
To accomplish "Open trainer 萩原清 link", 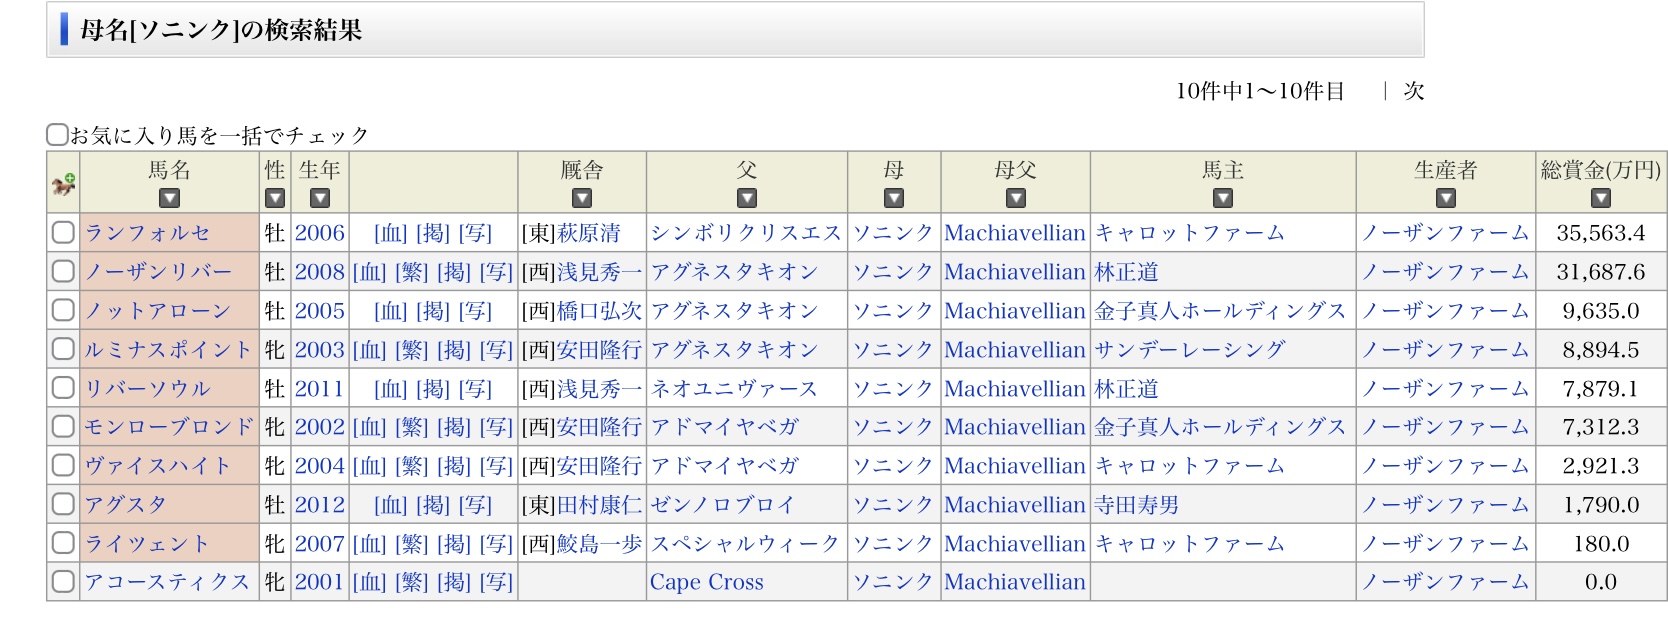I will click(x=589, y=233).
